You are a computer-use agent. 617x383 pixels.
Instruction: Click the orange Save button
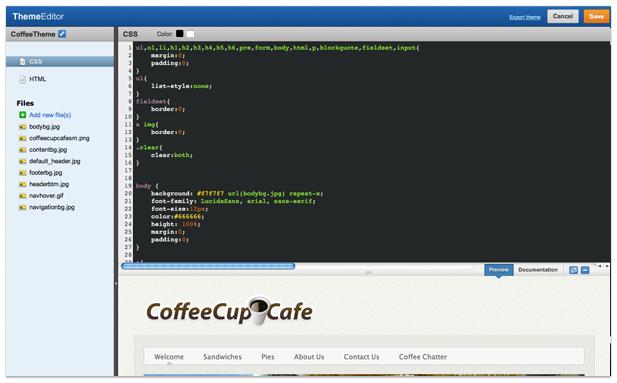[x=596, y=16]
